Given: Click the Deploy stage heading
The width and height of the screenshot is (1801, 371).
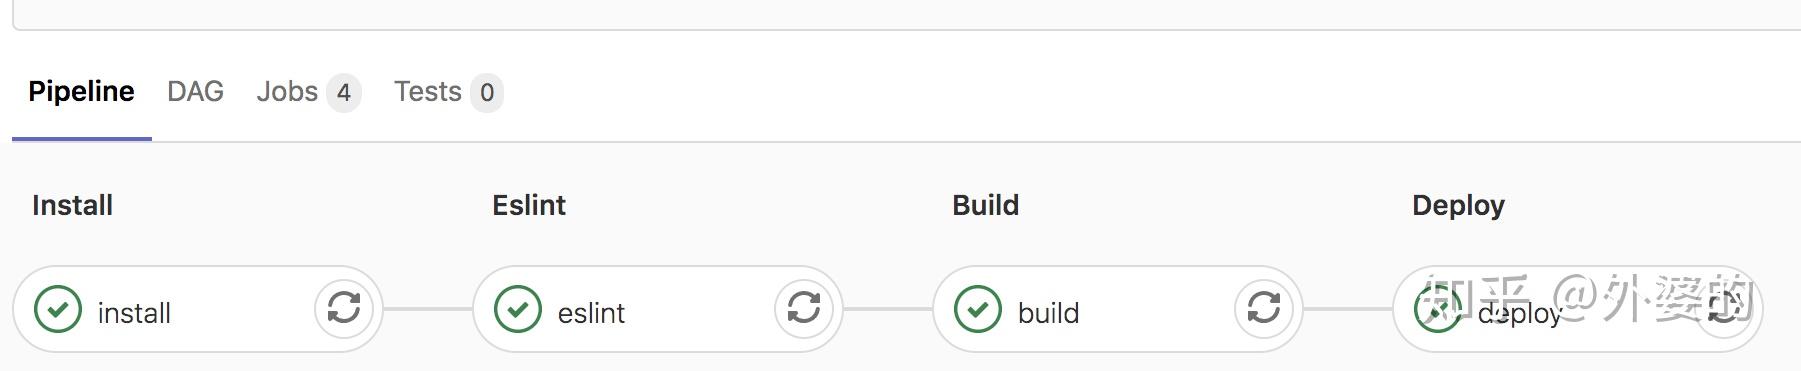Looking at the screenshot, I should 1458,206.
